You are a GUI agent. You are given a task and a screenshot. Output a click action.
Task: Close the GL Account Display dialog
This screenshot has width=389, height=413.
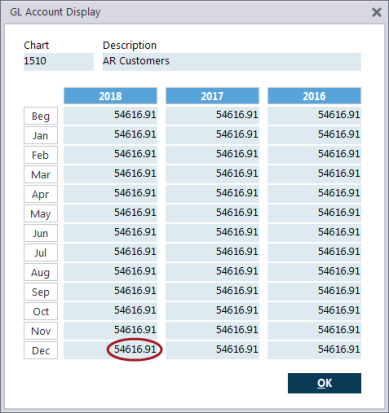coord(377,12)
